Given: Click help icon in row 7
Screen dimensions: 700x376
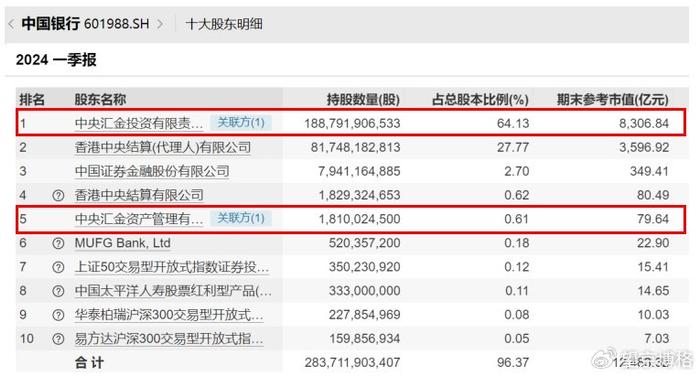Looking at the screenshot, I should click(x=58, y=267).
